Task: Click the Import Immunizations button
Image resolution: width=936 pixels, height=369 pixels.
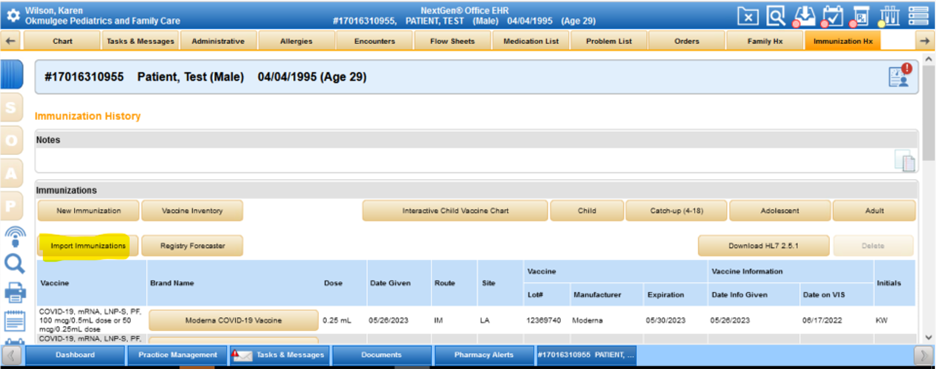Action: click(x=88, y=245)
